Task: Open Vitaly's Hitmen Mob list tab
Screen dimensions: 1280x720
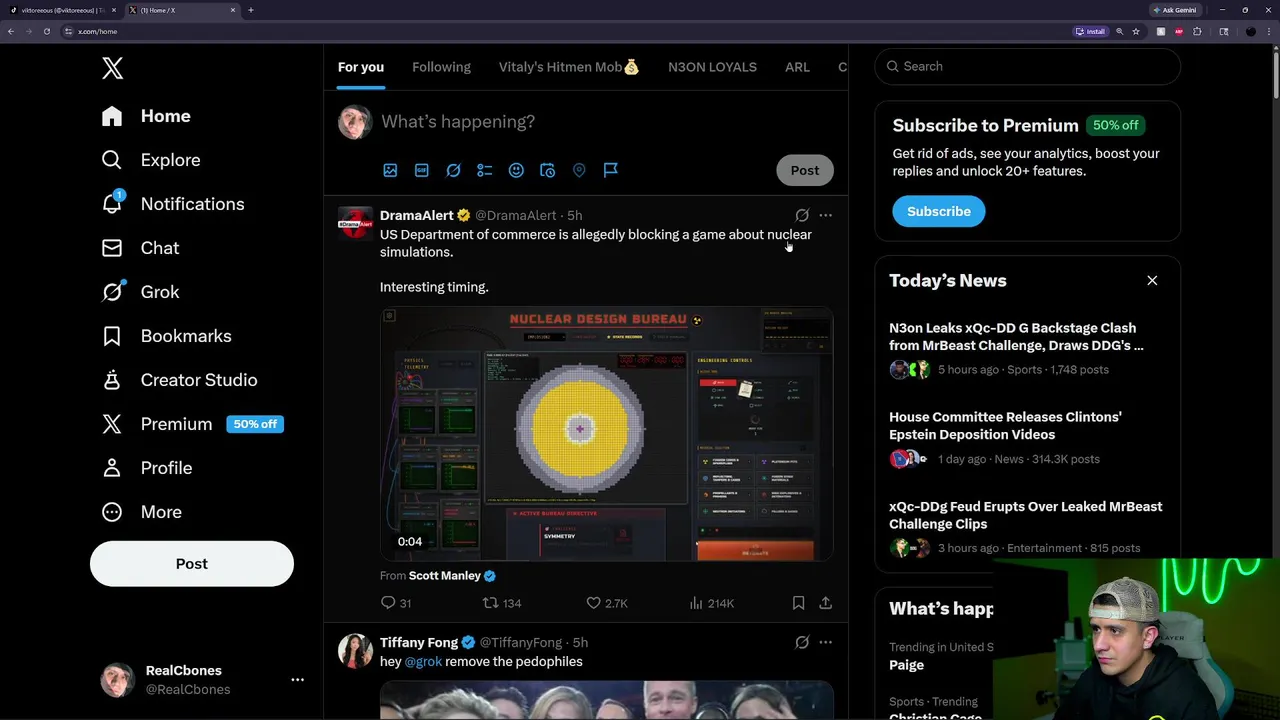Action: (x=569, y=67)
